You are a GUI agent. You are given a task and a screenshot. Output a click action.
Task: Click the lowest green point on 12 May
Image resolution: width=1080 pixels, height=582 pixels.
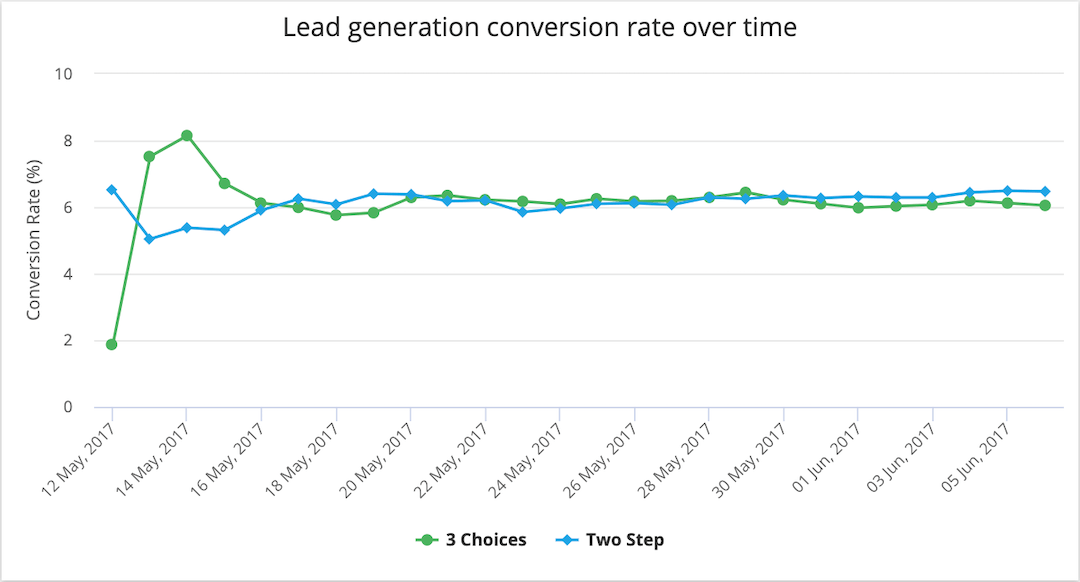coord(112,344)
